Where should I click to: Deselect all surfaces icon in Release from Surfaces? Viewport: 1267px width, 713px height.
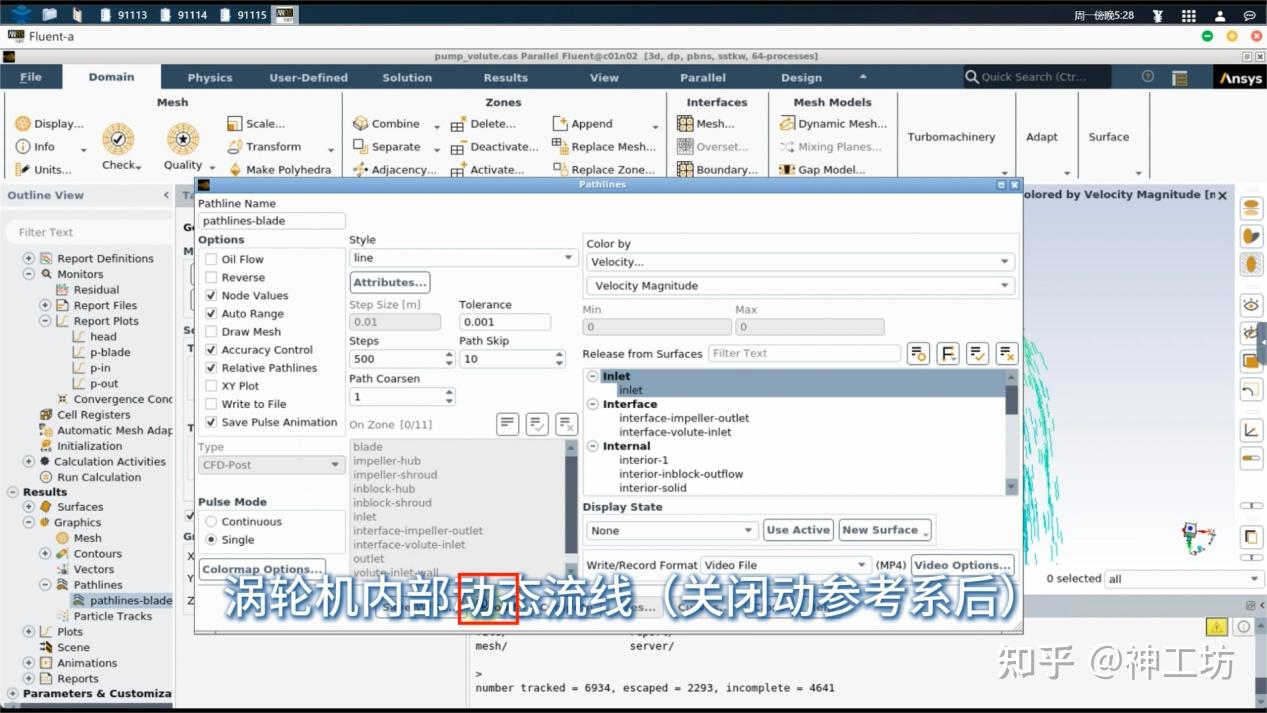1006,353
